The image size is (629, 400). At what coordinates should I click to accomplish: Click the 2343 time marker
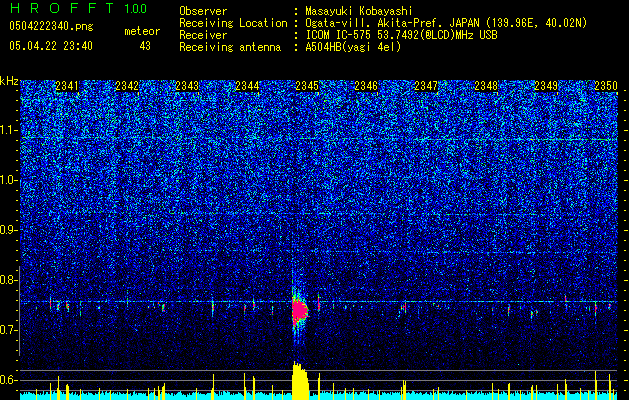[x=187, y=86]
